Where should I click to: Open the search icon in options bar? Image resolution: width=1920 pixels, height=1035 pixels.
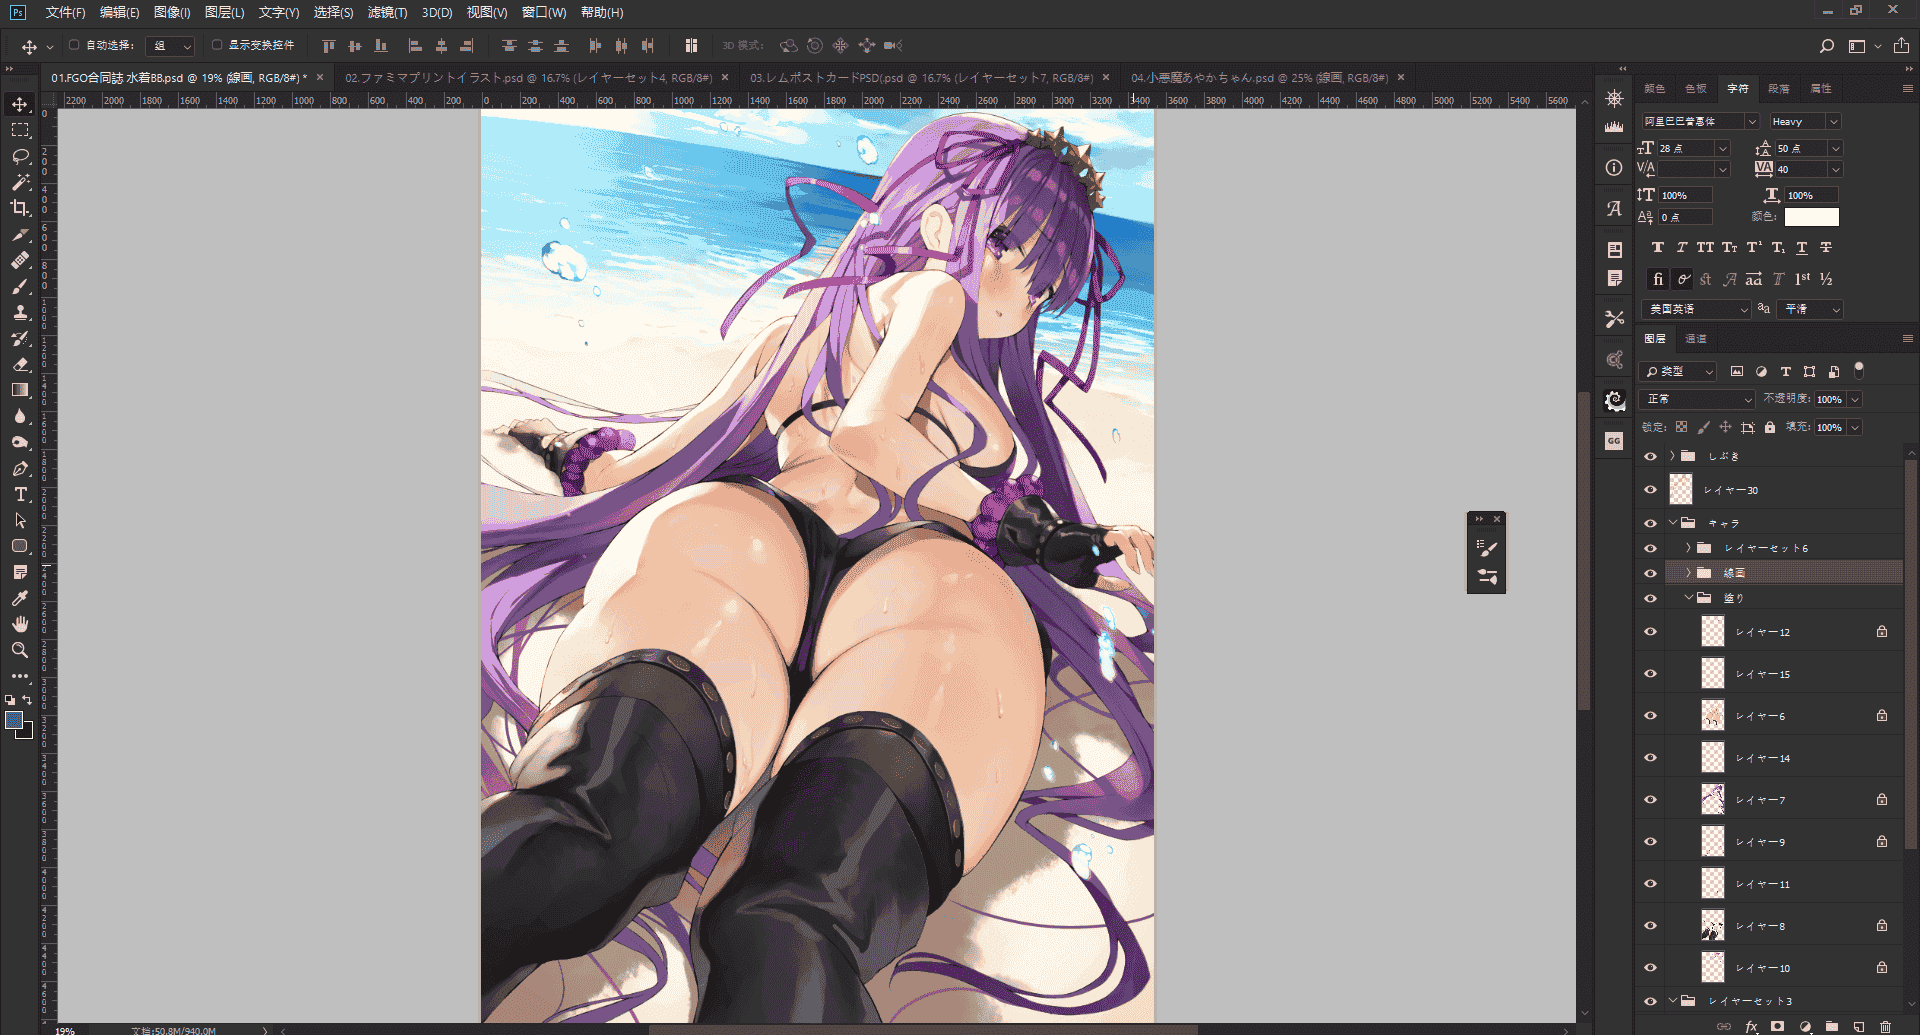coord(1827,46)
